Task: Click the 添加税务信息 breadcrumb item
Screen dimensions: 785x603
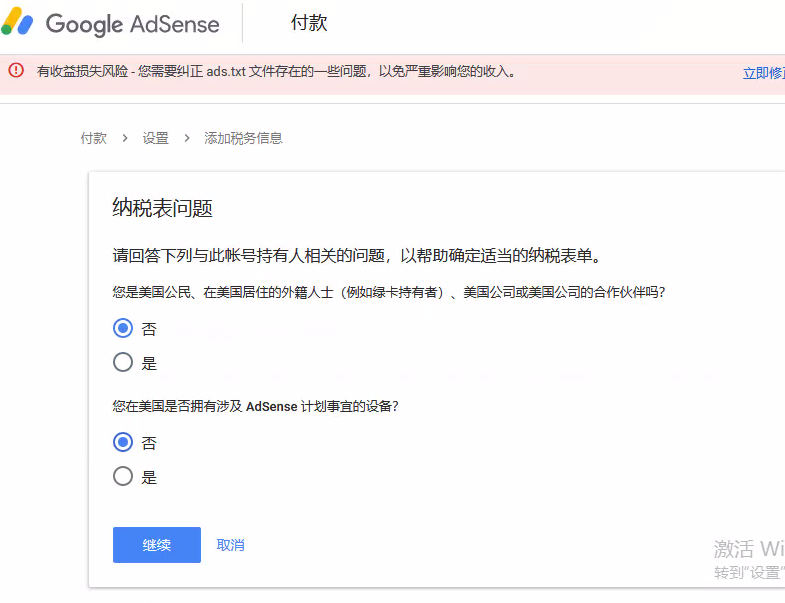Action: point(244,138)
